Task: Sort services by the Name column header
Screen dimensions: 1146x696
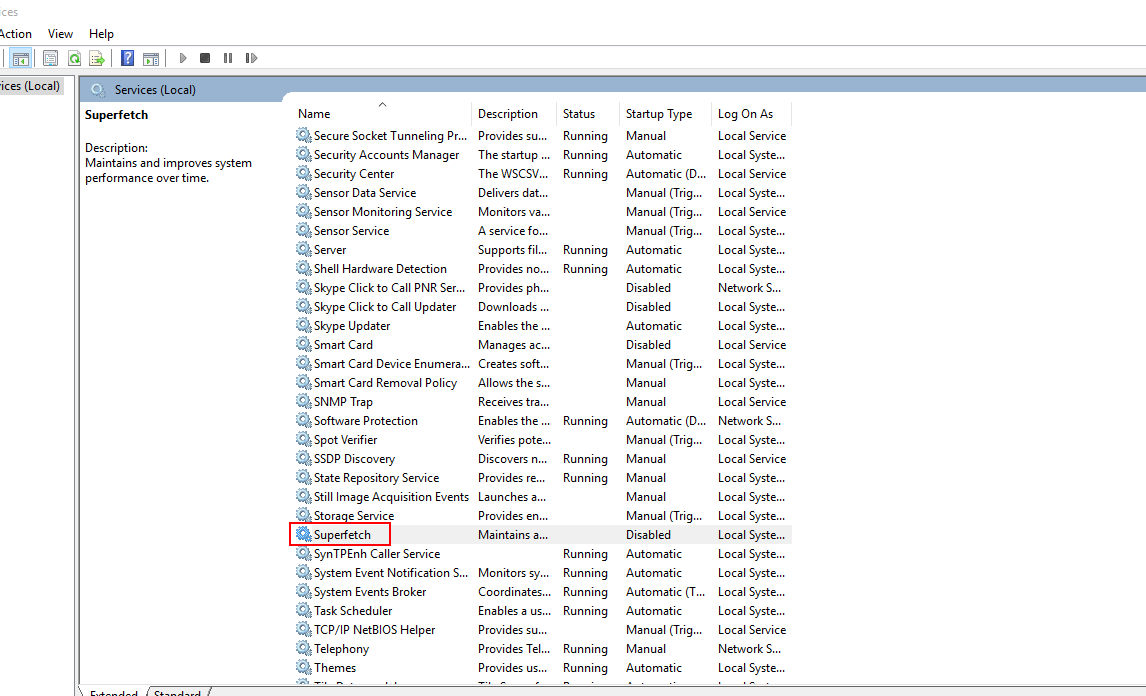Action: (x=314, y=114)
